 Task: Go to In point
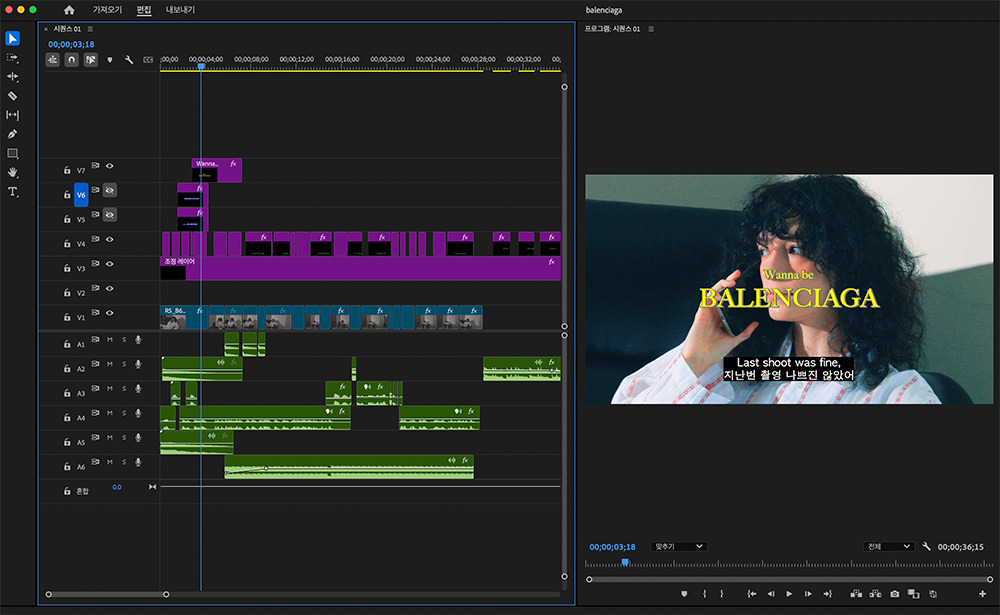pos(752,594)
